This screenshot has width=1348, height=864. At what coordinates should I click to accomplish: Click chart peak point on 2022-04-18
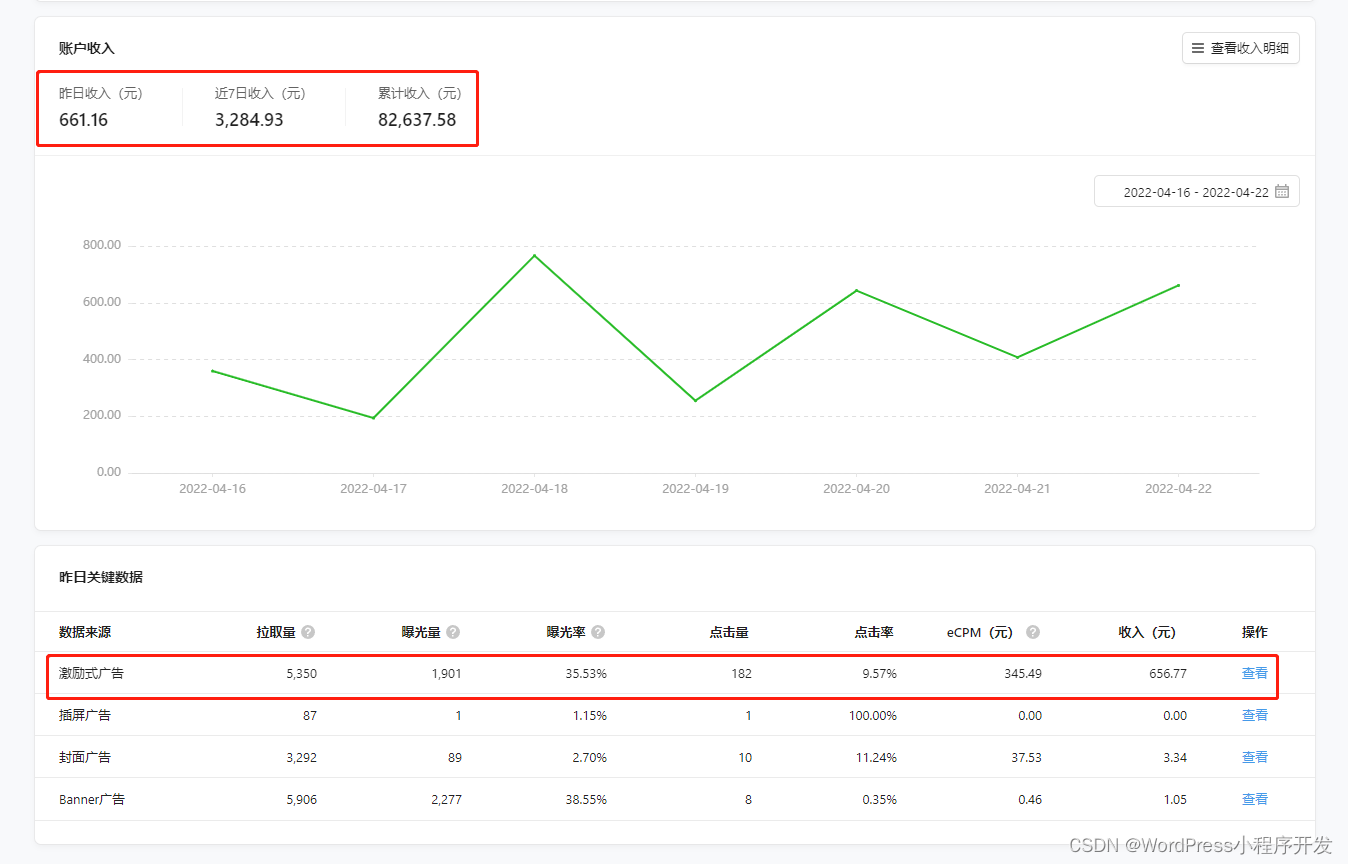pos(534,255)
